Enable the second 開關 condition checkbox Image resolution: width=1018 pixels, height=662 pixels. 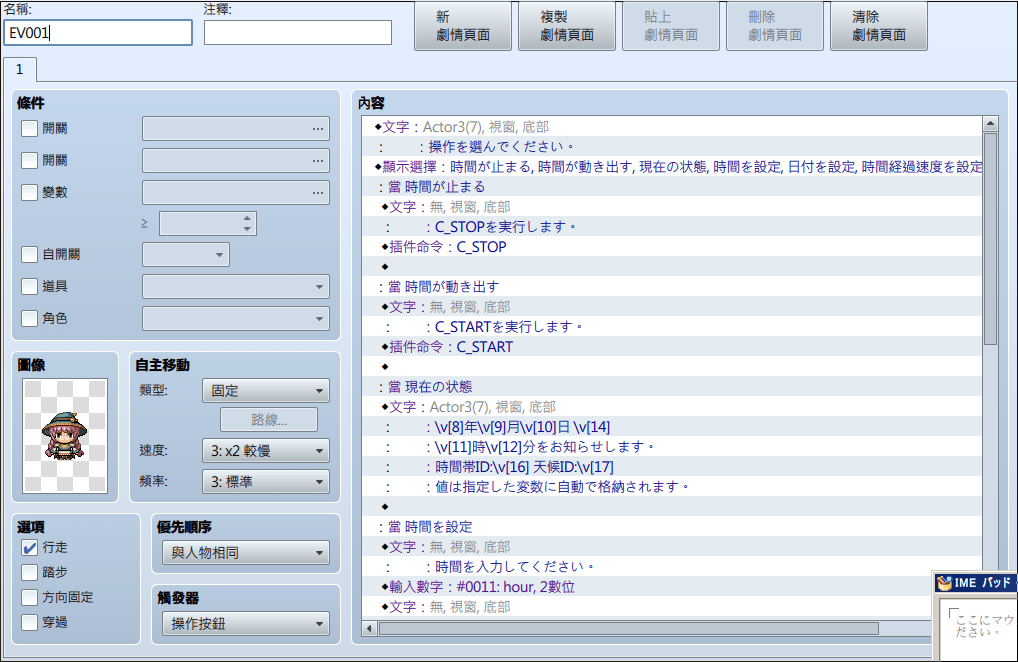[x=29, y=160]
